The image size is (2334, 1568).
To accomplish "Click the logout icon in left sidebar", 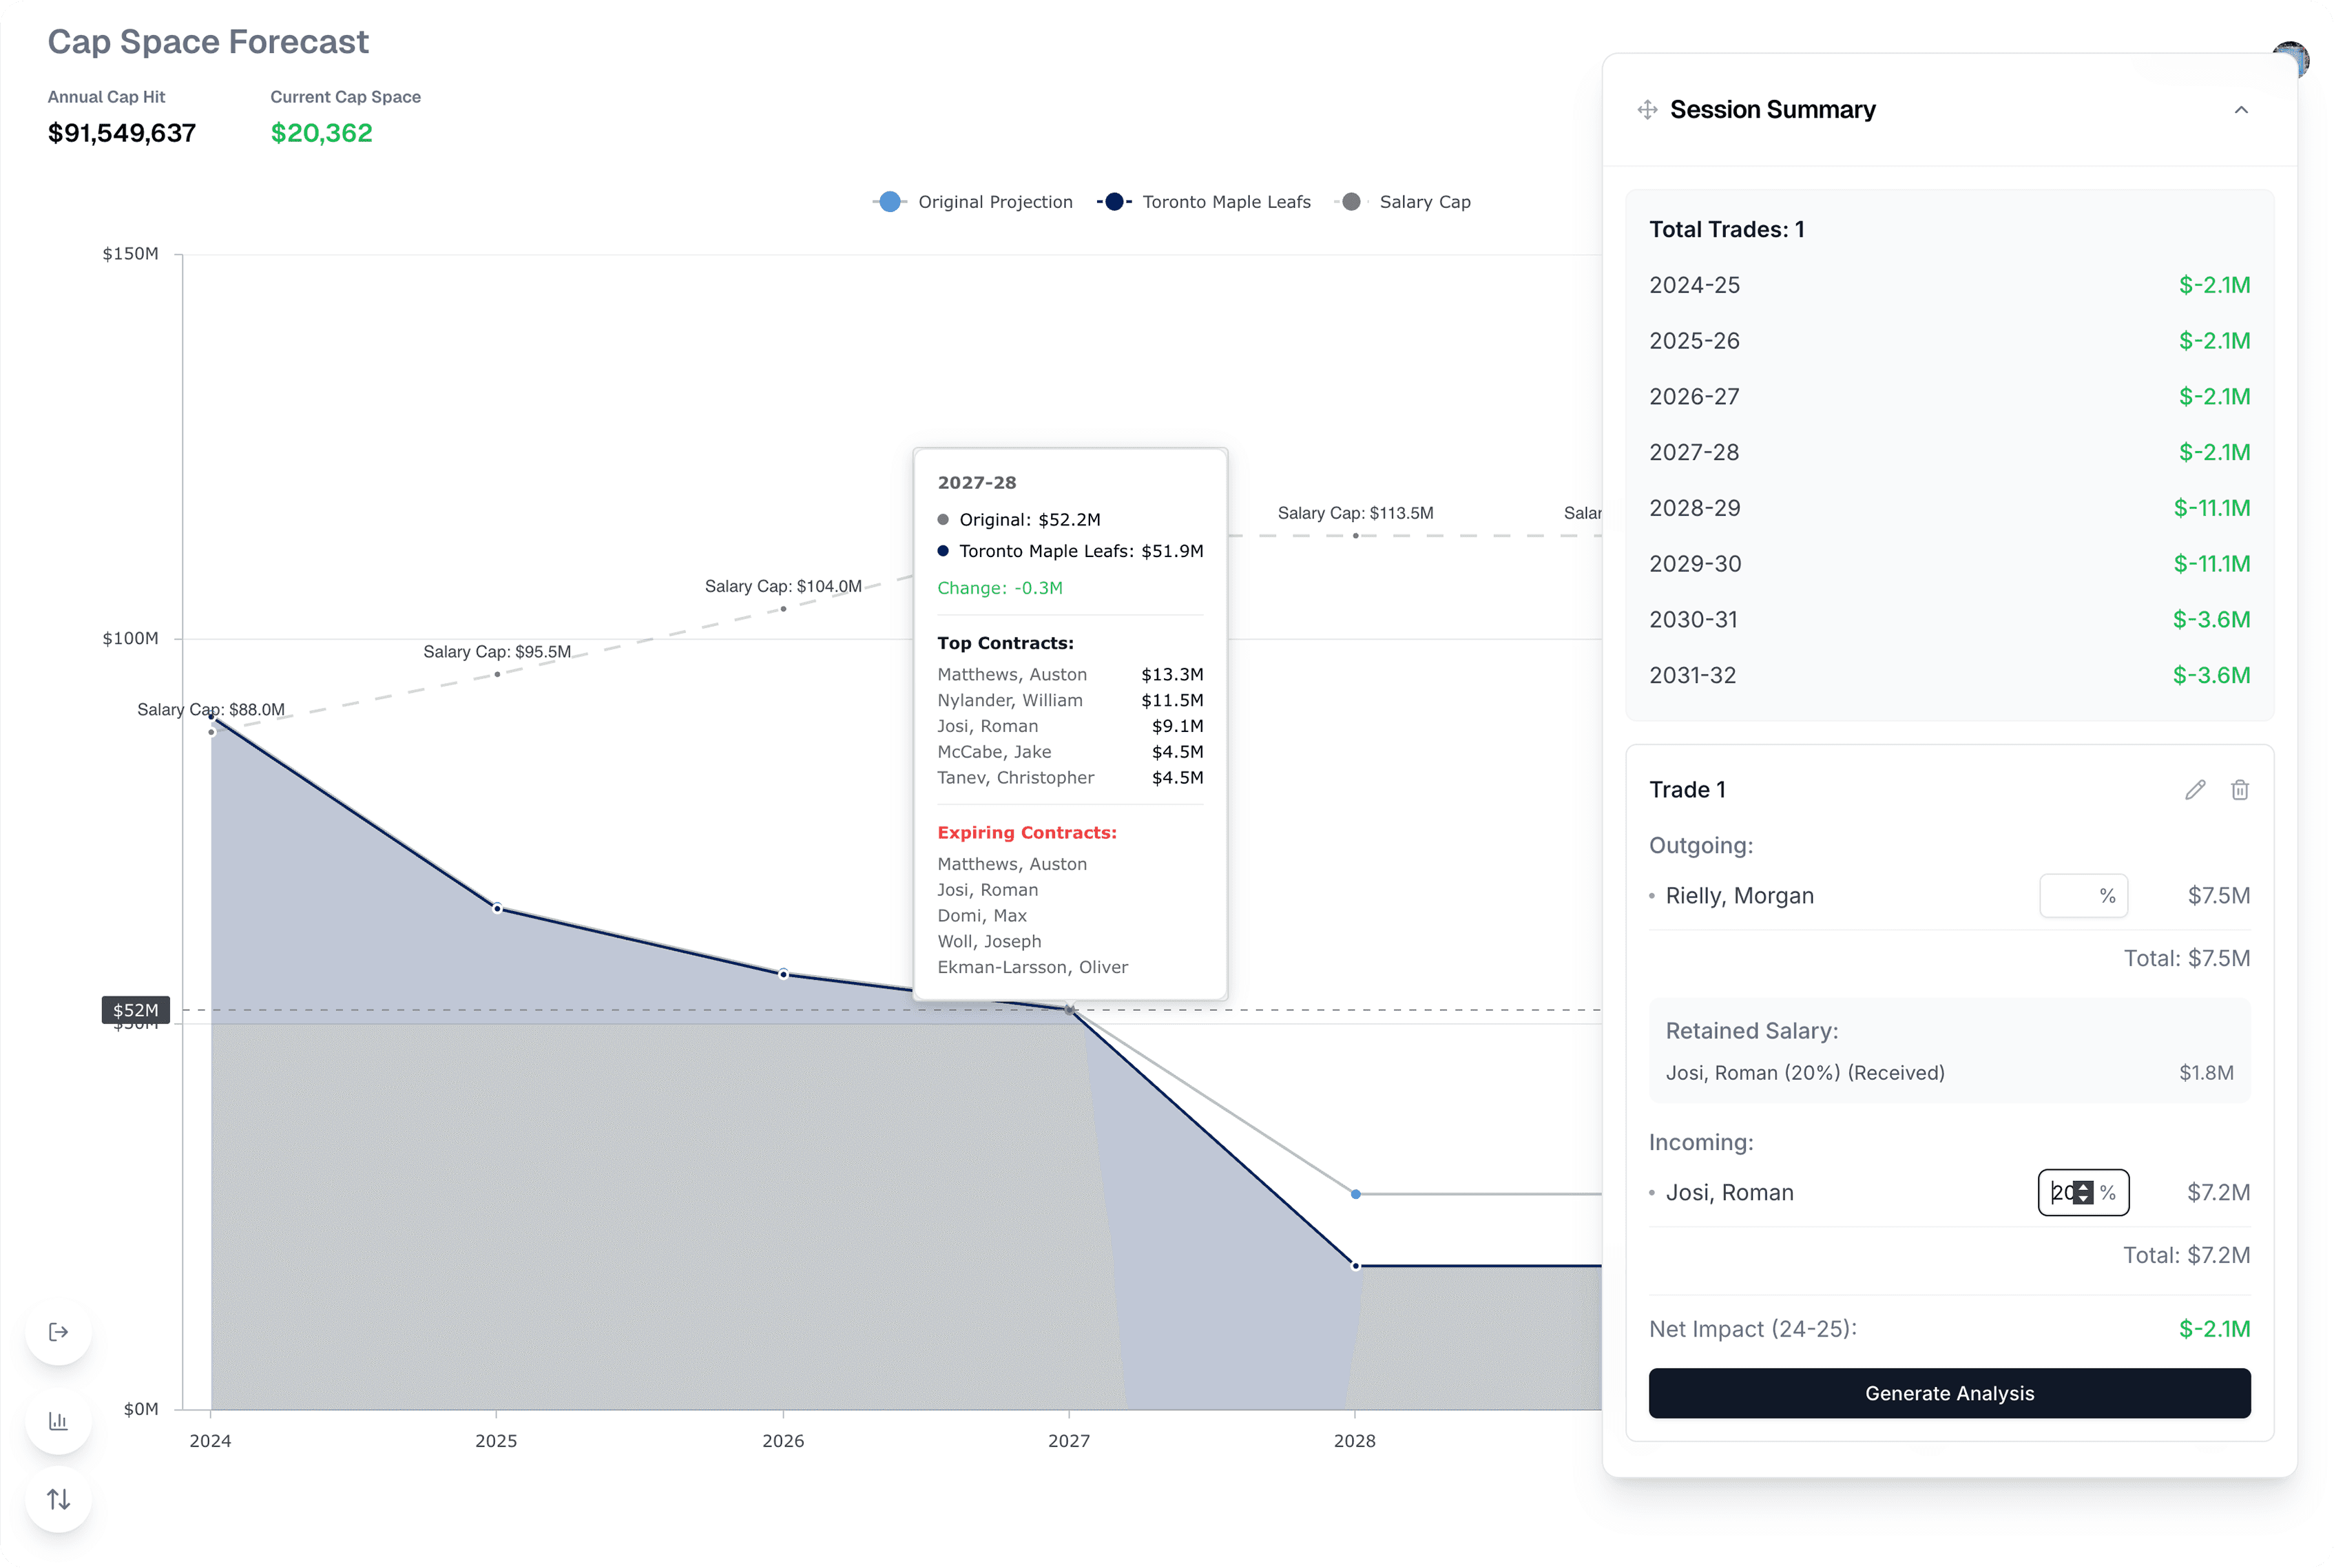I will pos(59,1332).
